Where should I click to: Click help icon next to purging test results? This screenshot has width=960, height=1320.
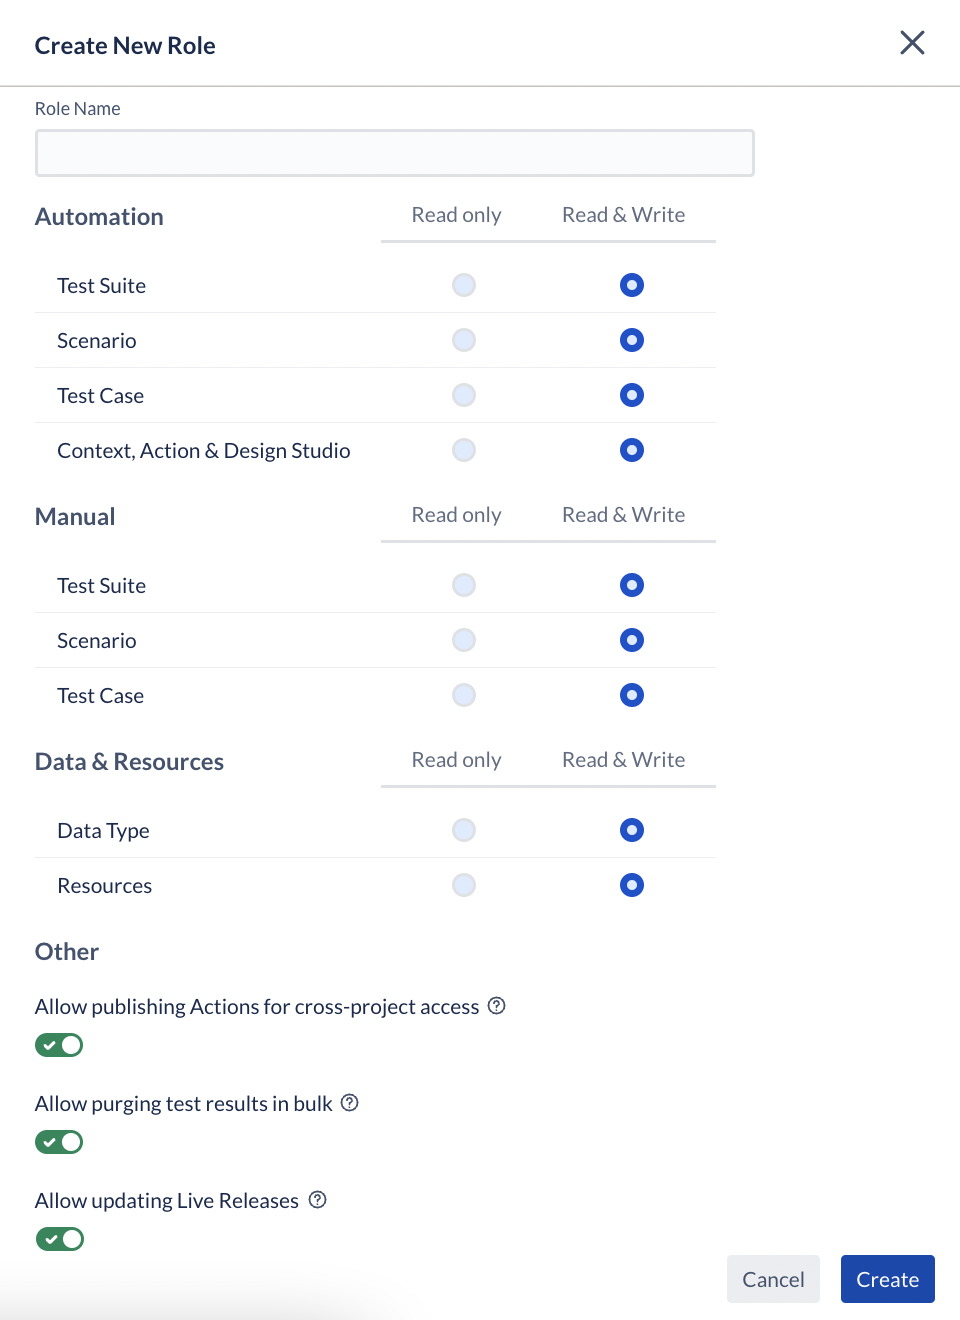349,1103
